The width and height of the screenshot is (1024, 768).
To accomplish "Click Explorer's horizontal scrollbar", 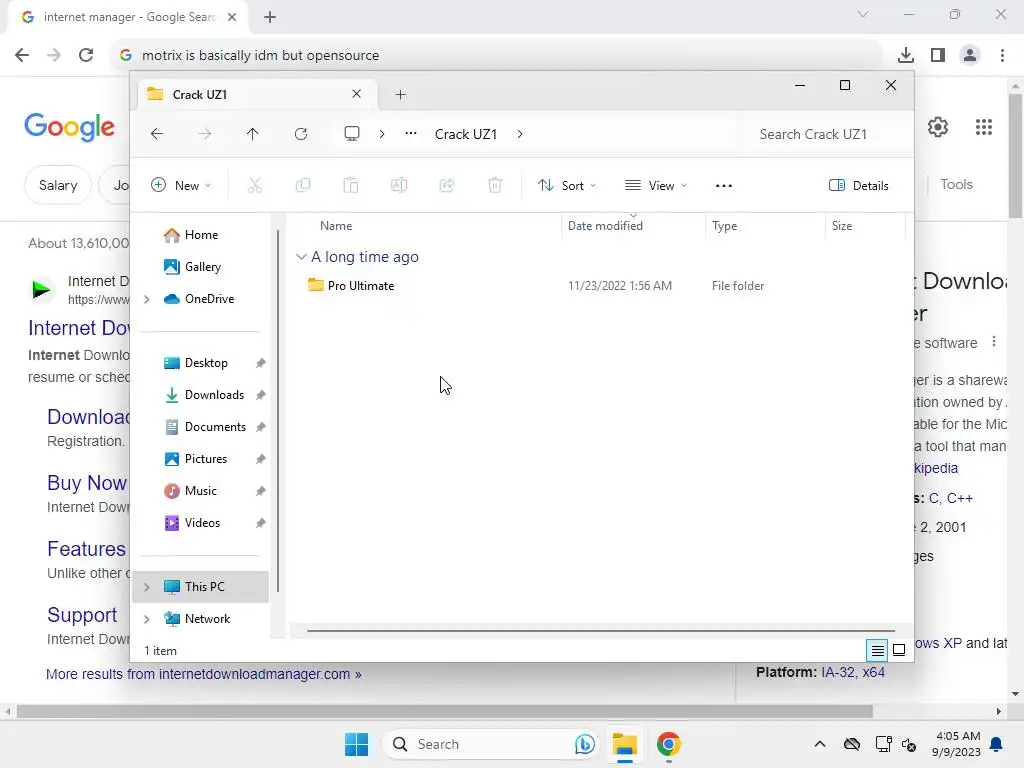I will pos(600,631).
